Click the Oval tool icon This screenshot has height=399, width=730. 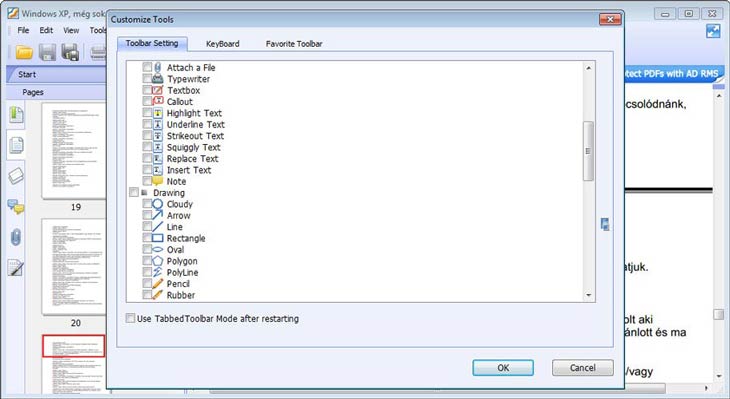tap(158, 250)
